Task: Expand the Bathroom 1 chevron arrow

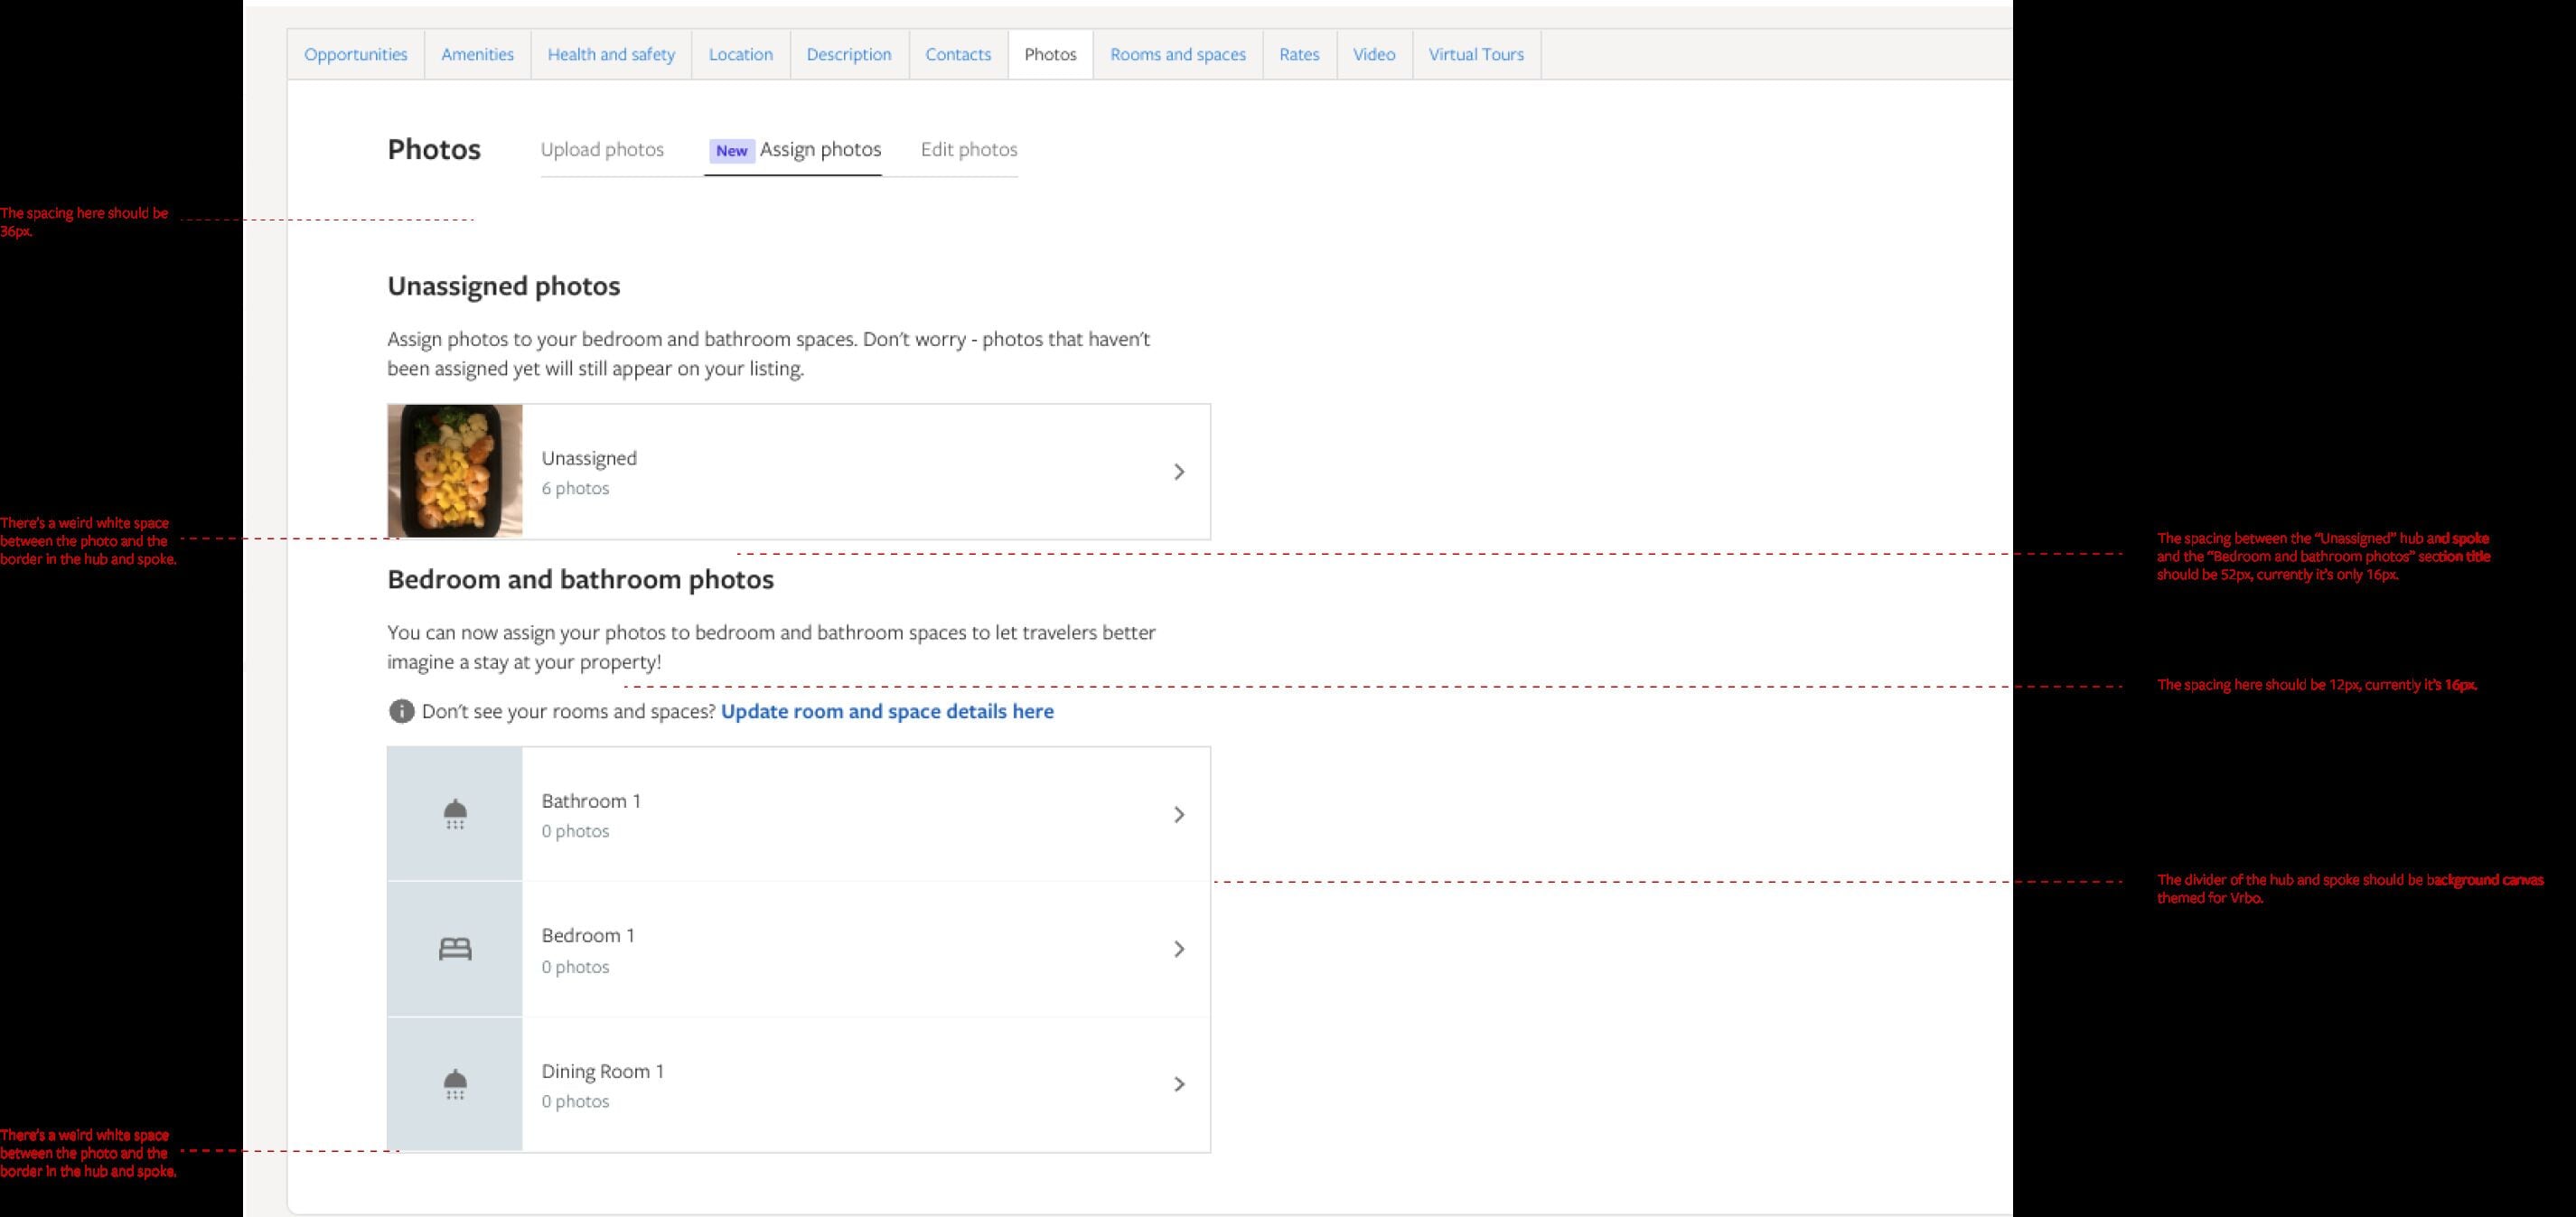Action: coord(1179,815)
